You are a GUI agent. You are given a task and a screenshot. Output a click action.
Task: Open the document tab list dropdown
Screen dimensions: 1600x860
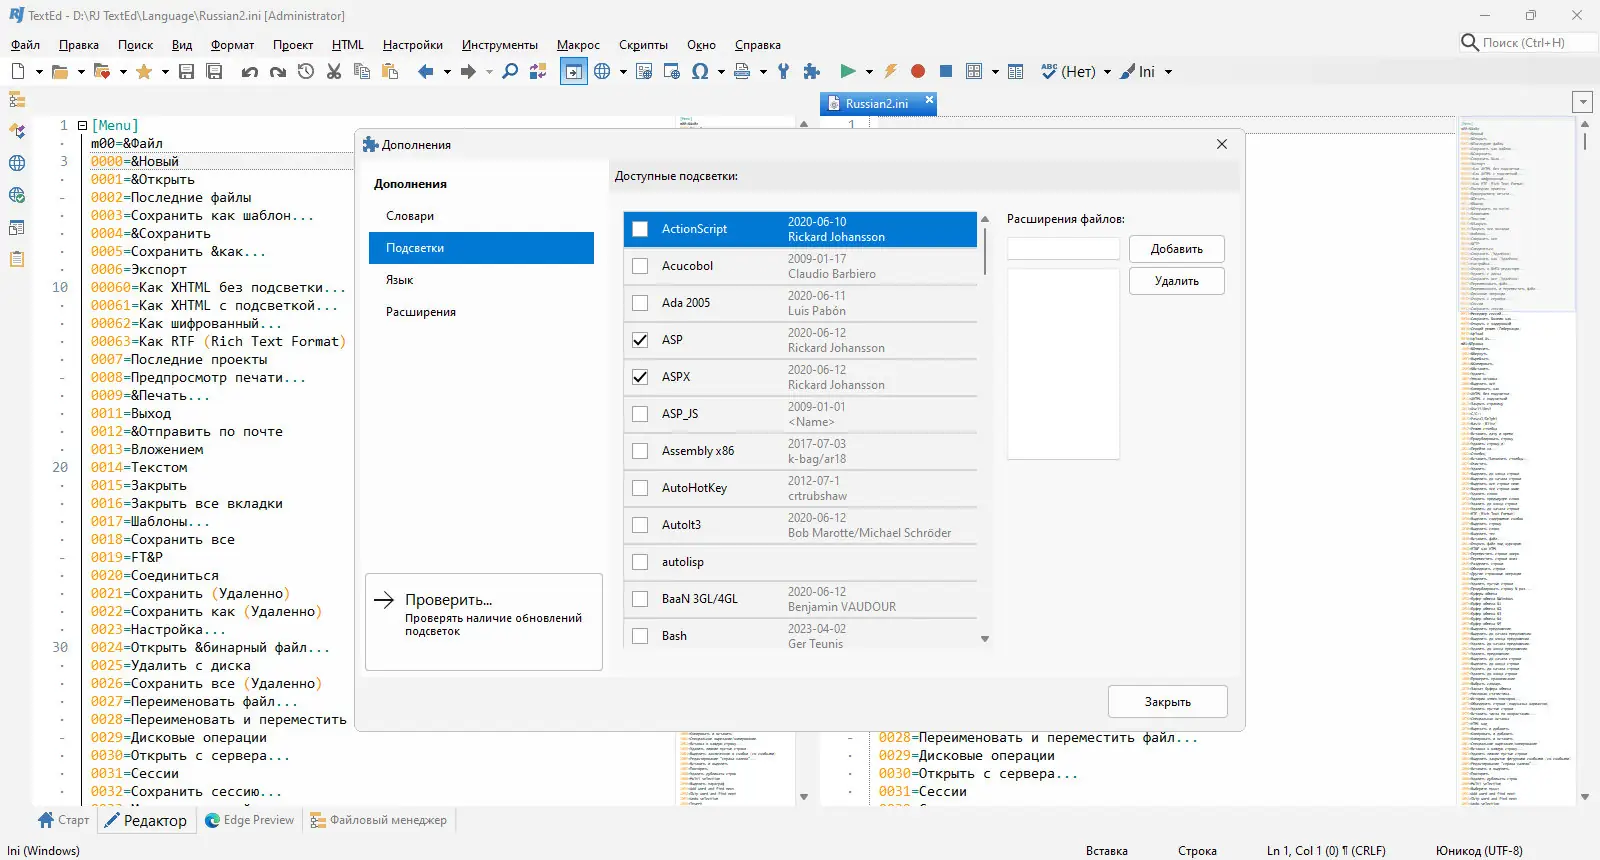tap(1582, 102)
